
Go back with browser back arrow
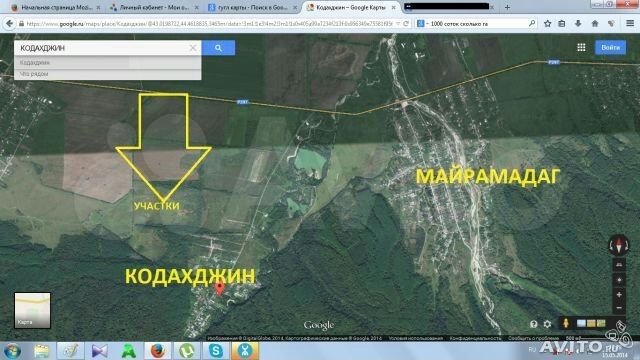point(9,24)
